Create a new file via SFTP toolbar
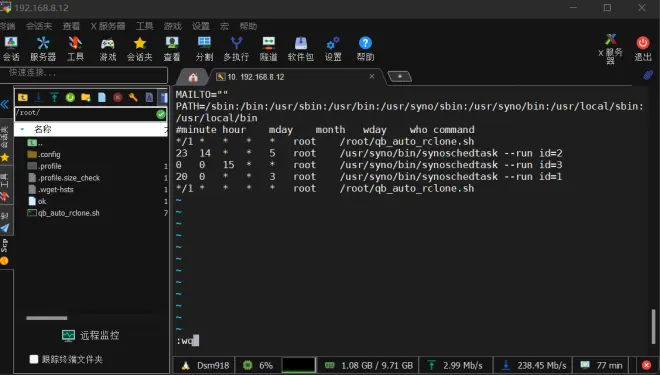This screenshot has width=660, height=375. point(102,97)
